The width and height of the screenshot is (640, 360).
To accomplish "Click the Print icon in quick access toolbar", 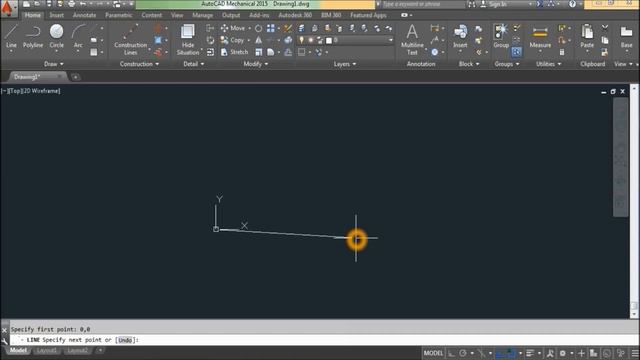I will (71, 4).
